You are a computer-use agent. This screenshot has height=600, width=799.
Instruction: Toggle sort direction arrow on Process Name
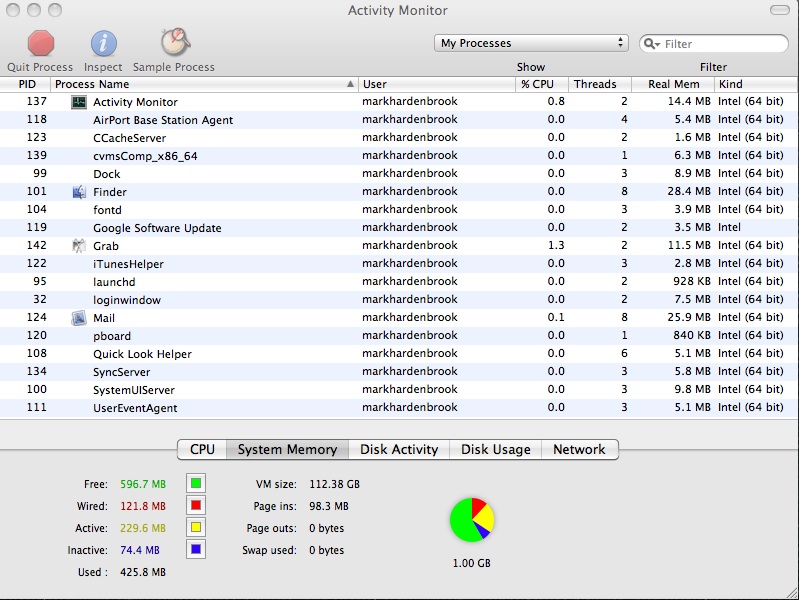[350, 84]
